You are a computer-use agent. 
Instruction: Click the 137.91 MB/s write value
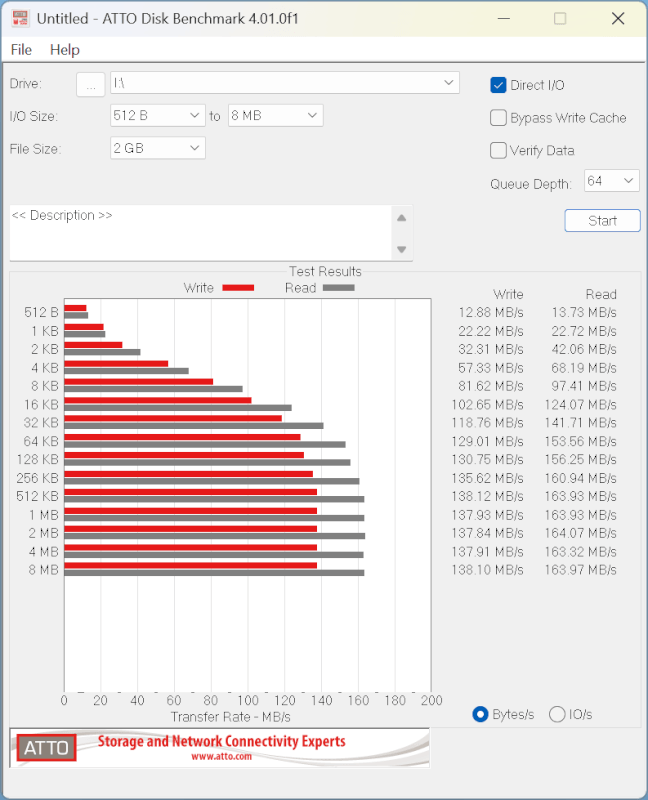488,552
